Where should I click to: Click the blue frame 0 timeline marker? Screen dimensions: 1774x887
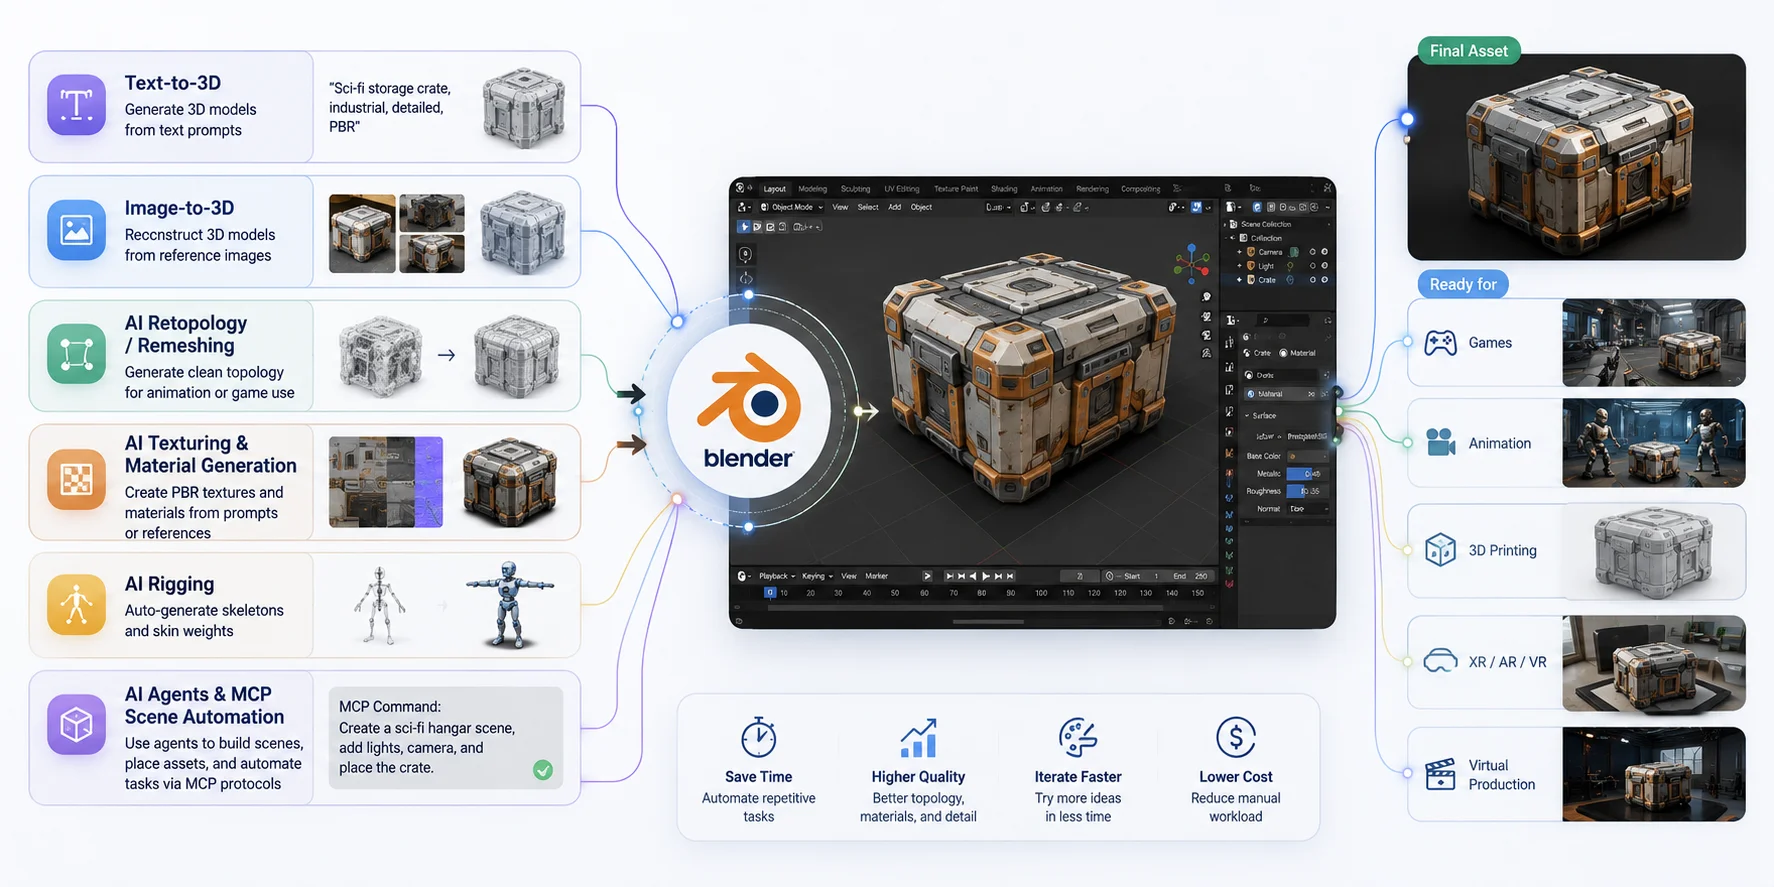pos(770,592)
